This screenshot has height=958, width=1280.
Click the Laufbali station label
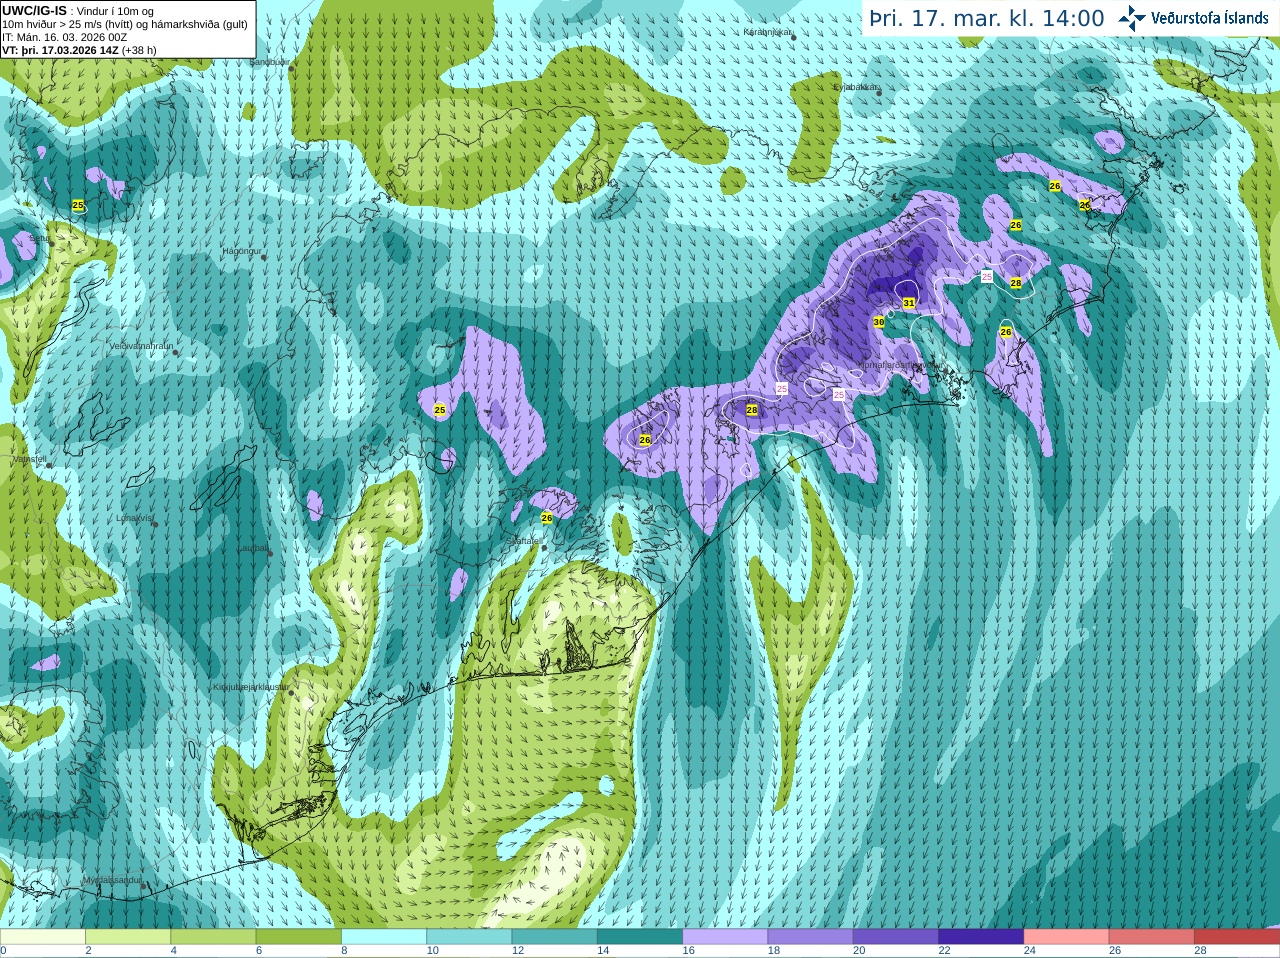(252, 548)
